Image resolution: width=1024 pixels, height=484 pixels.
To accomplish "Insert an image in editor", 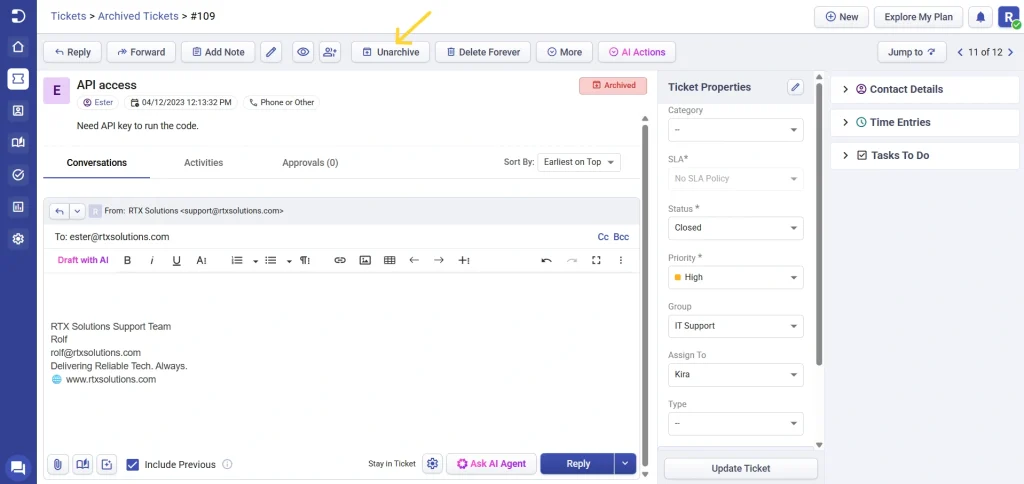I will (x=365, y=260).
